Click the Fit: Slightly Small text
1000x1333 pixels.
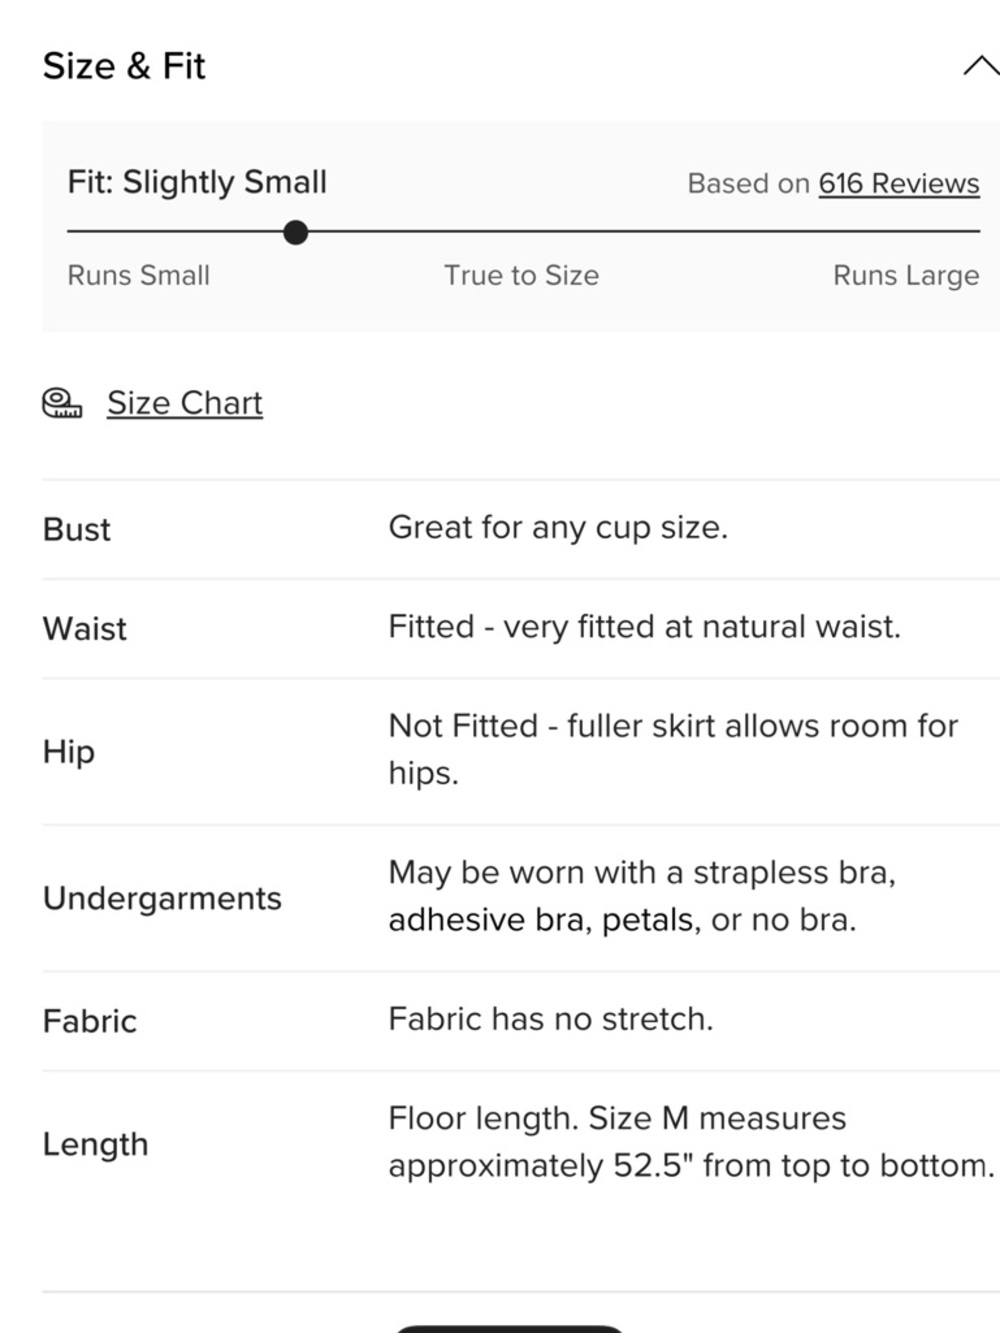[x=197, y=182]
